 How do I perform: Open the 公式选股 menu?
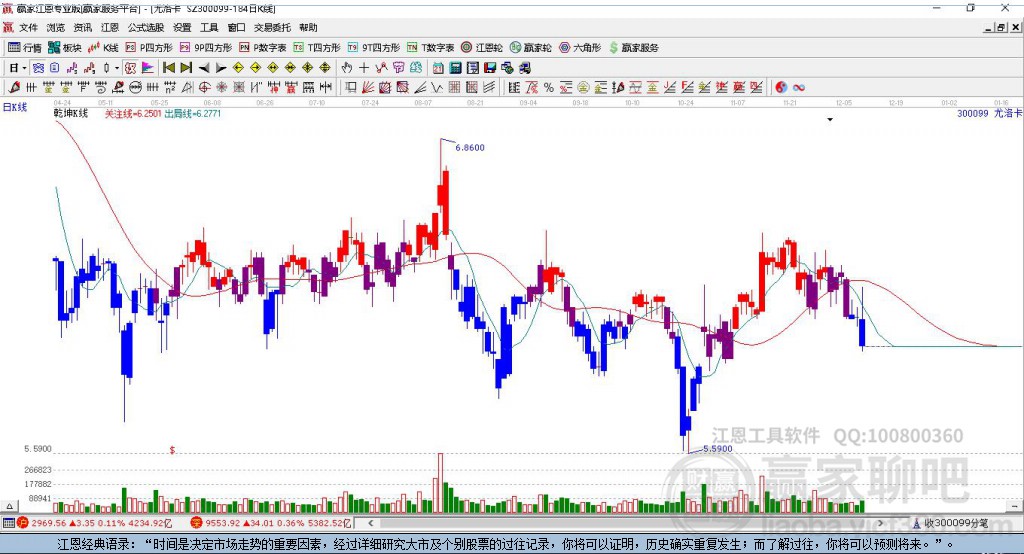point(146,27)
